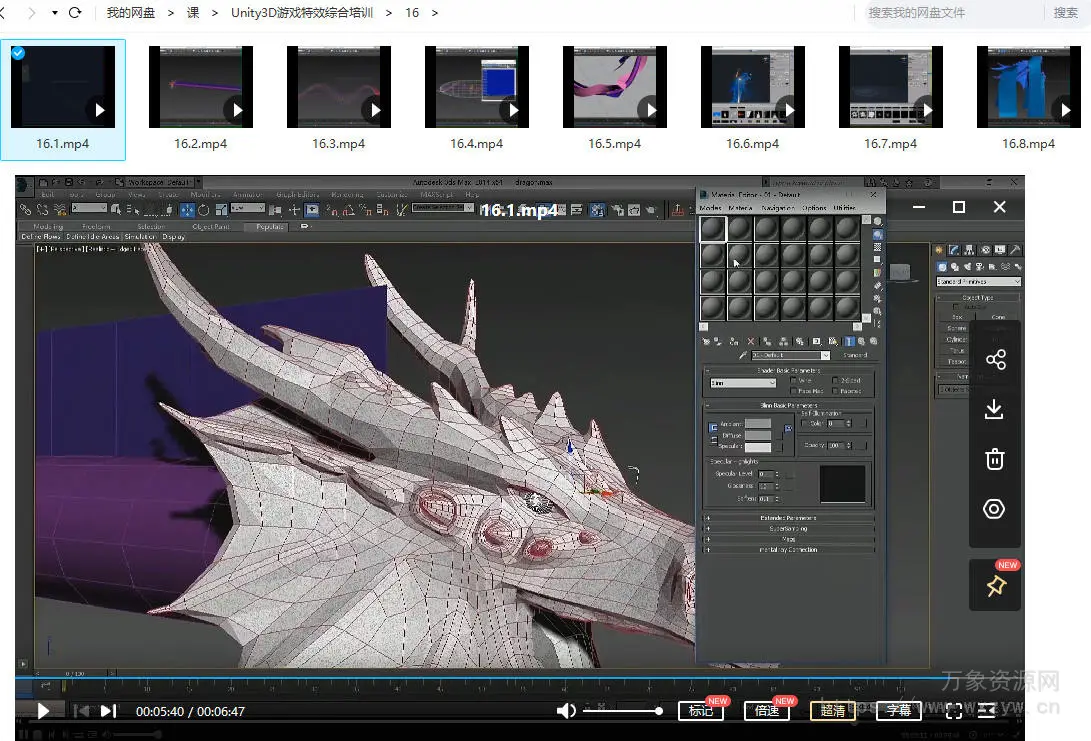The width and height of the screenshot is (1091, 741).
Task: Pin the player window with pin icon
Action: coord(996,587)
